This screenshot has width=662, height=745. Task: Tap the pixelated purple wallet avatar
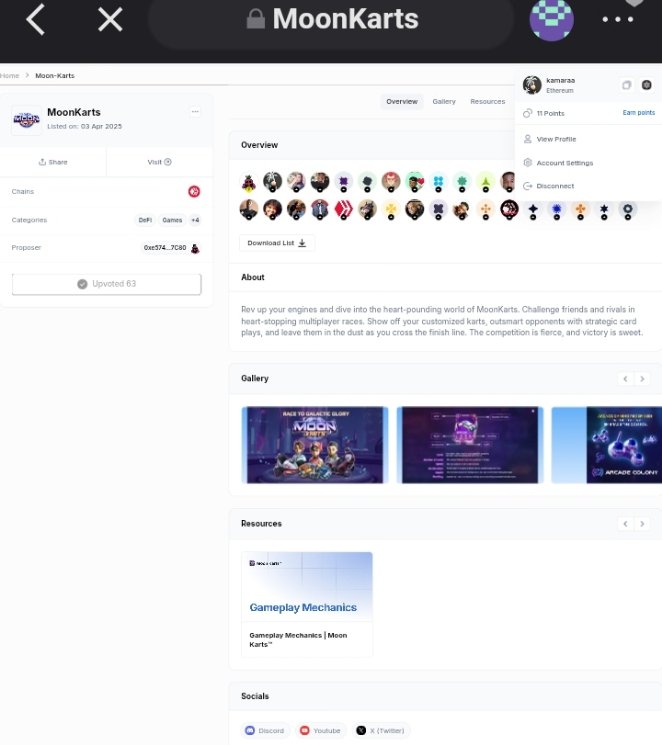coord(551,19)
